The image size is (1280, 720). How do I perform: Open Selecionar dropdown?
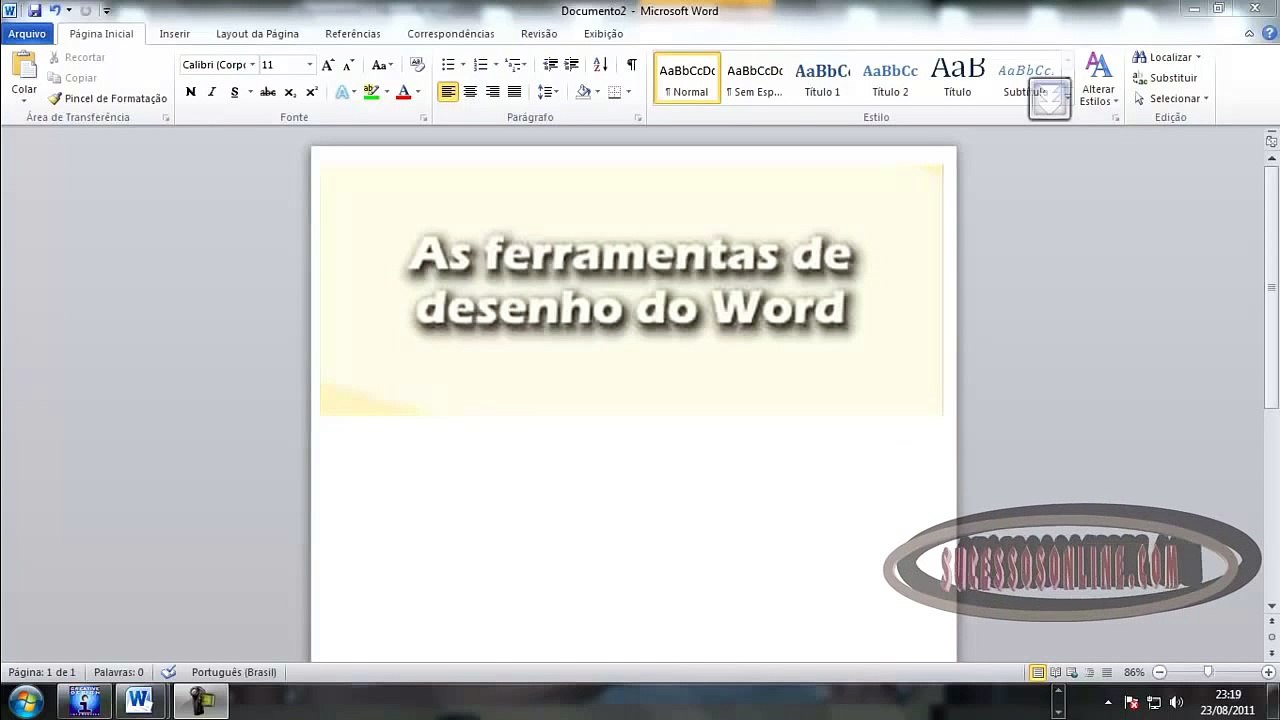click(1172, 99)
